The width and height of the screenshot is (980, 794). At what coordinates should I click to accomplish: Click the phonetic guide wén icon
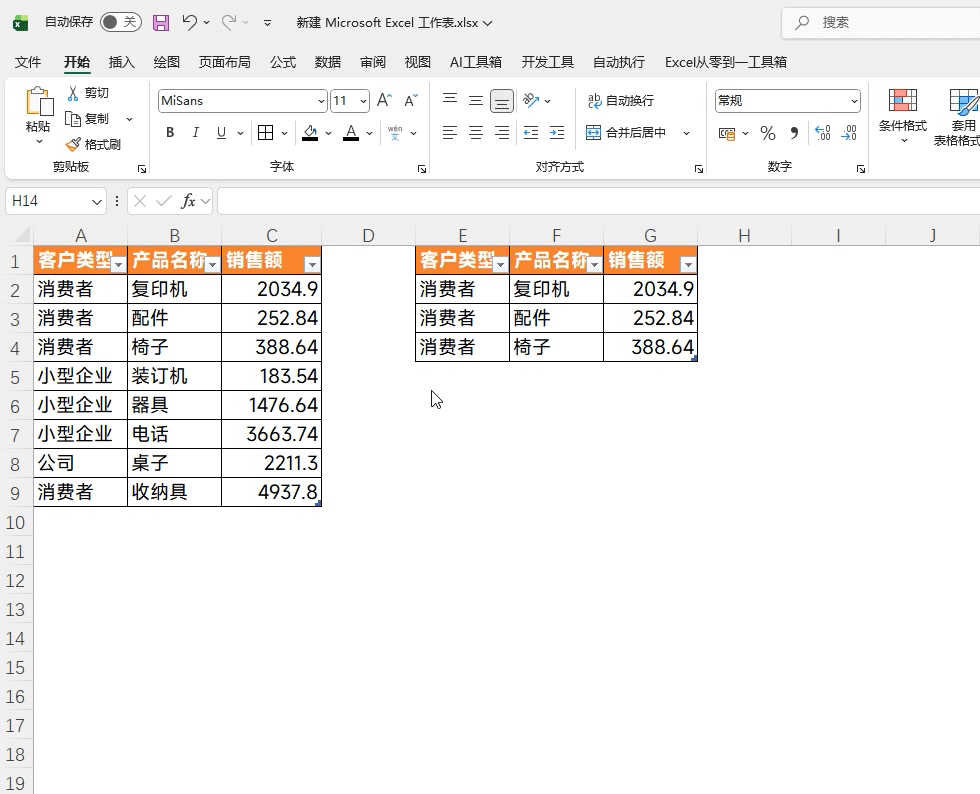[x=395, y=133]
